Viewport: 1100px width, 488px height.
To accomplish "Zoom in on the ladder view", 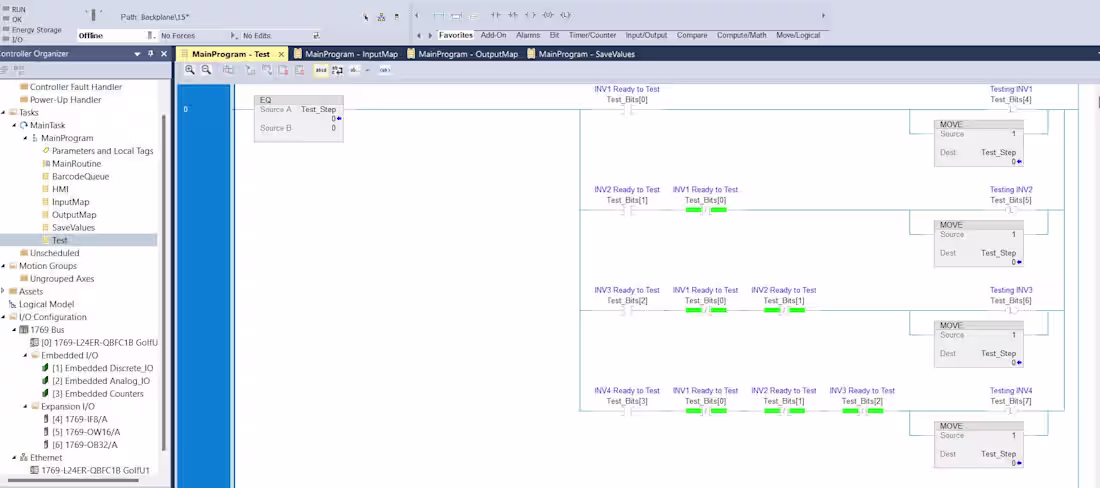I will point(190,69).
